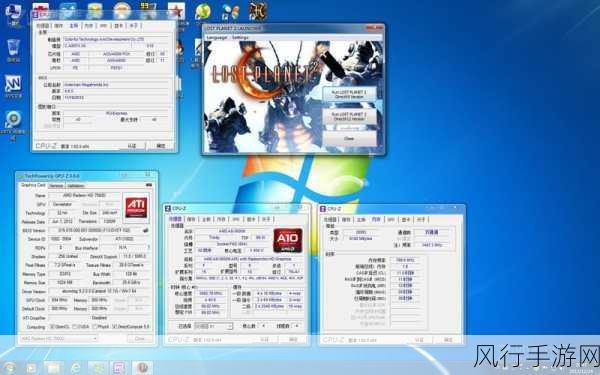Toggle the DirectCompute 5.0 checkbox in GPU-Z
This screenshot has width=600, height=375.
tap(114, 327)
